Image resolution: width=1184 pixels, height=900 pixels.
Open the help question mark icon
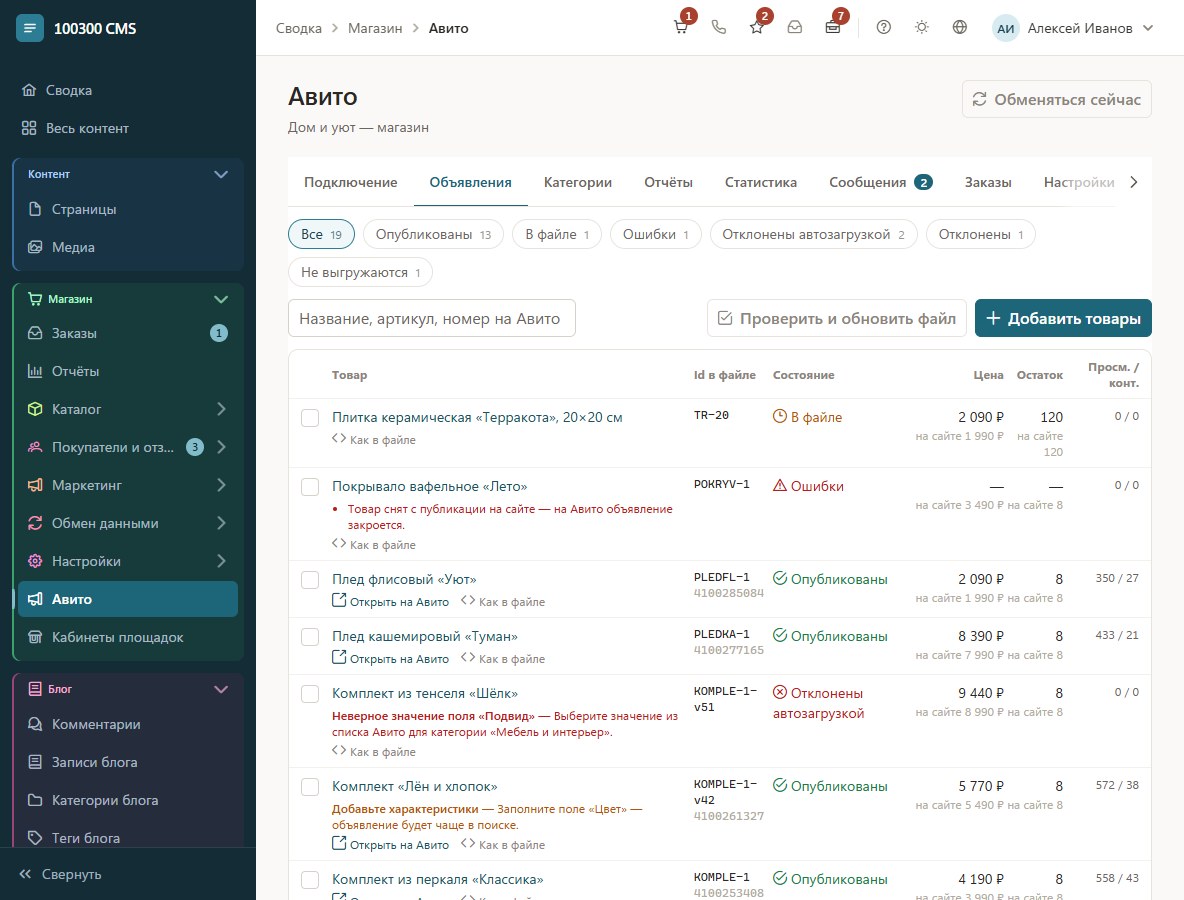[883, 28]
